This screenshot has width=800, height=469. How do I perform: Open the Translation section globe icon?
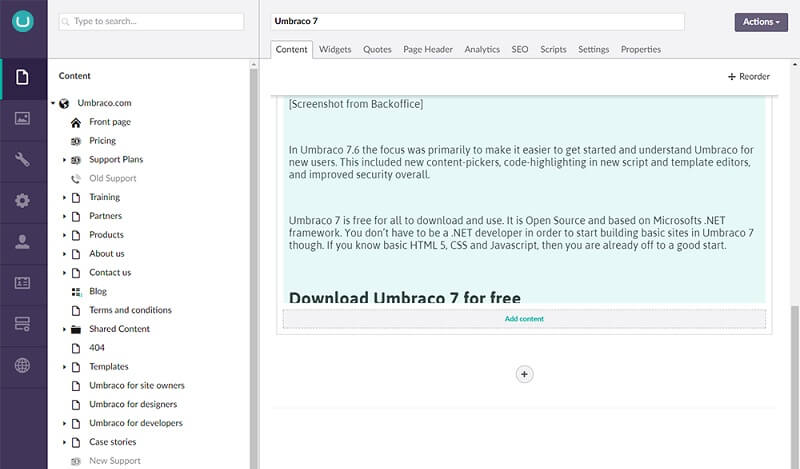coord(22,365)
